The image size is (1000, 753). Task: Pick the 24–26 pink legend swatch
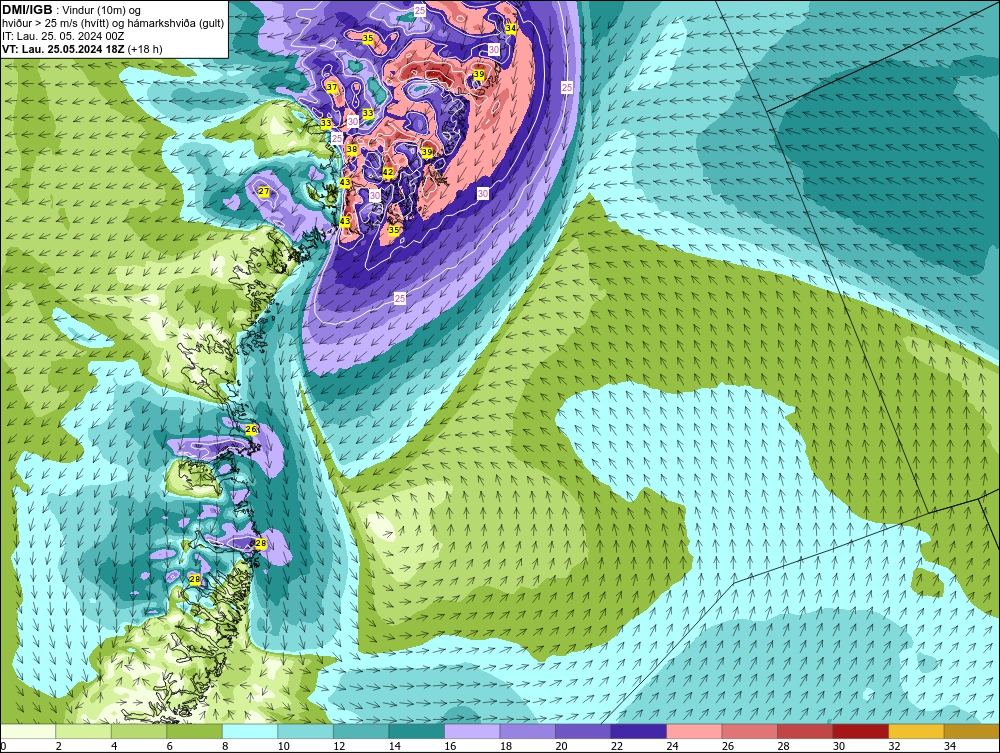(694, 731)
